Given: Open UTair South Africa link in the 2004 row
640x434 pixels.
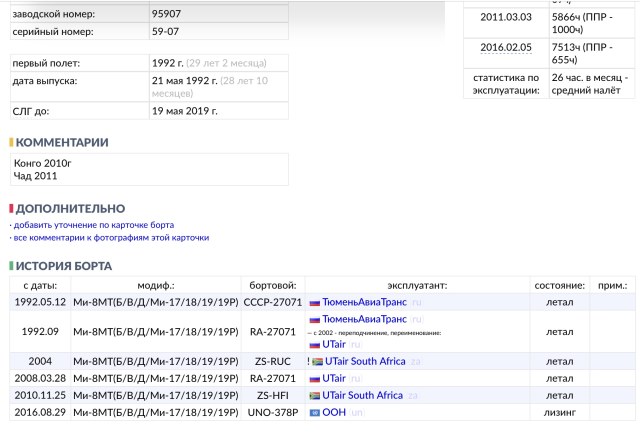Looking at the screenshot, I should tap(365, 361).
